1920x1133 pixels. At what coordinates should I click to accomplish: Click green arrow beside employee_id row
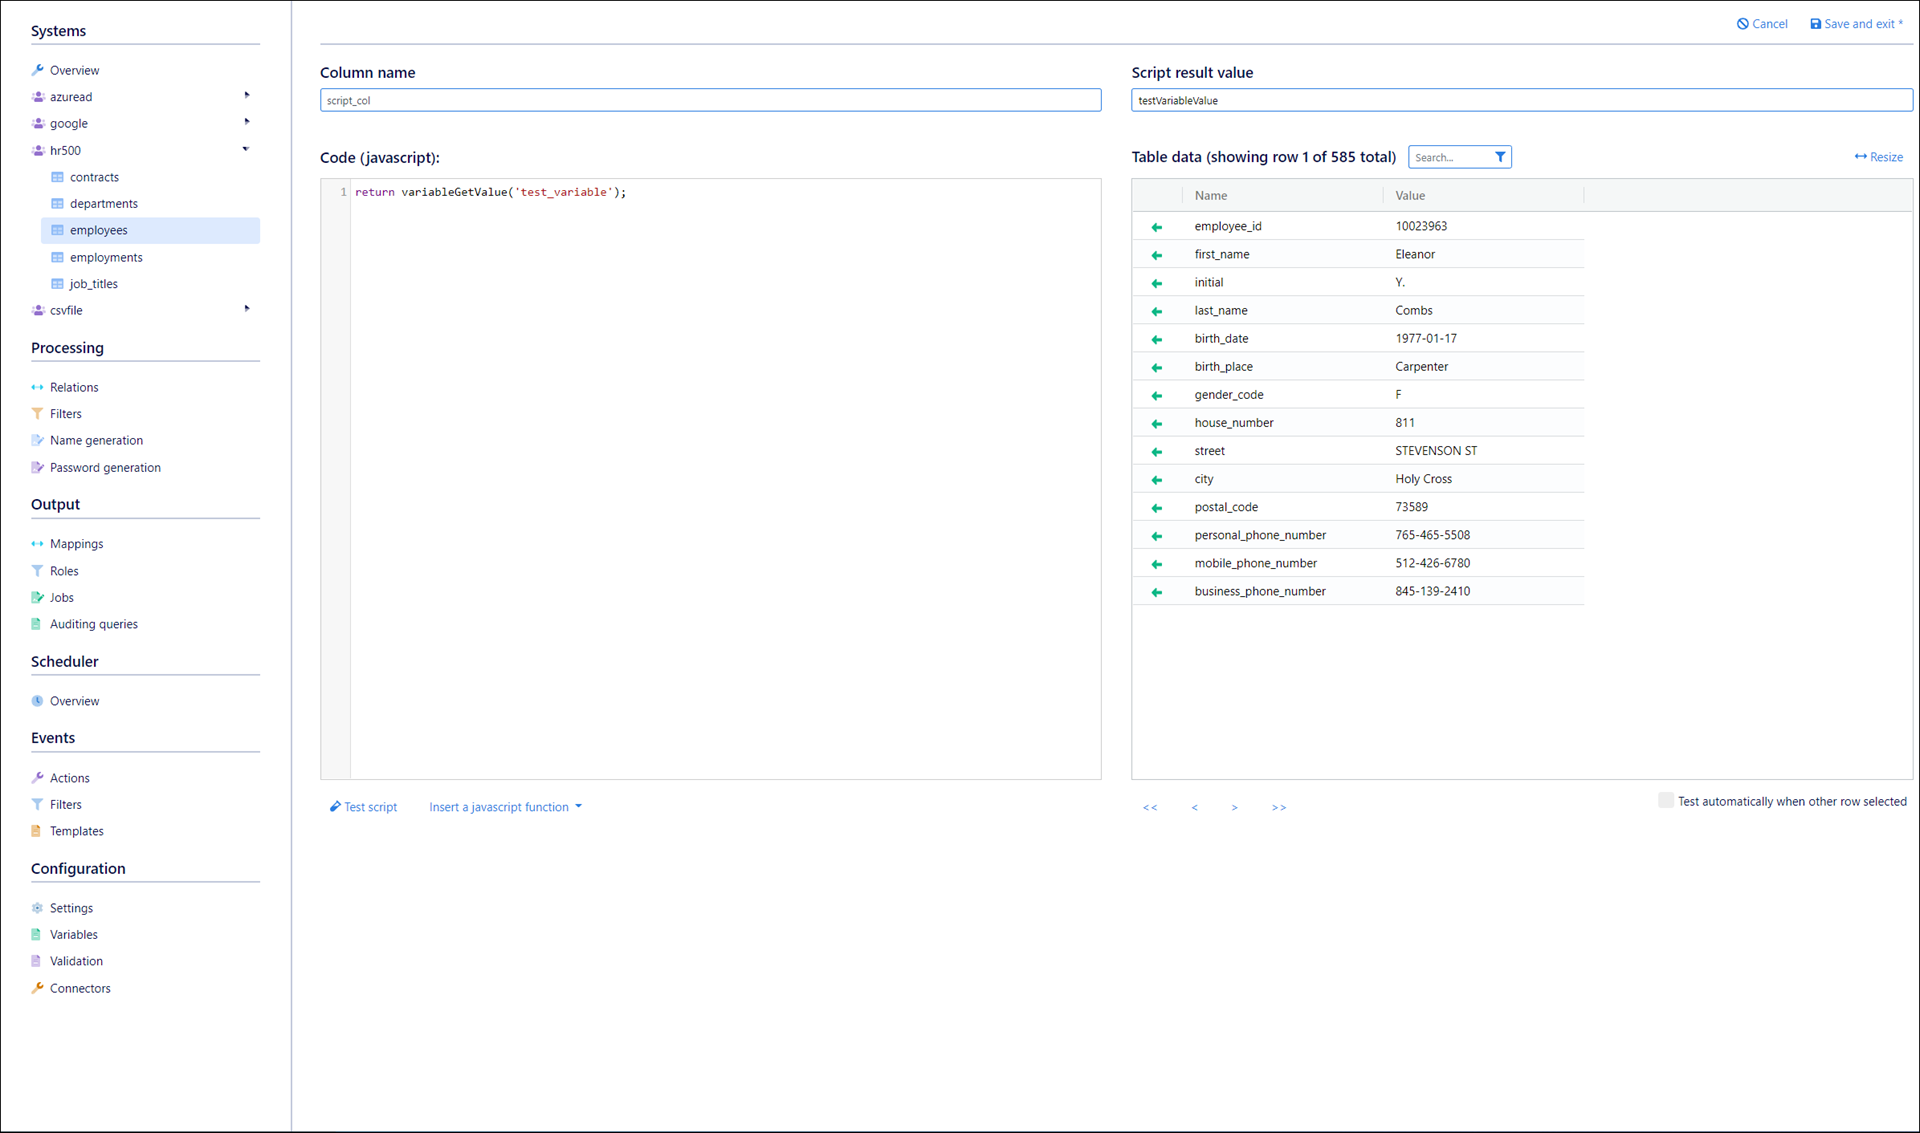pyautogui.click(x=1157, y=227)
